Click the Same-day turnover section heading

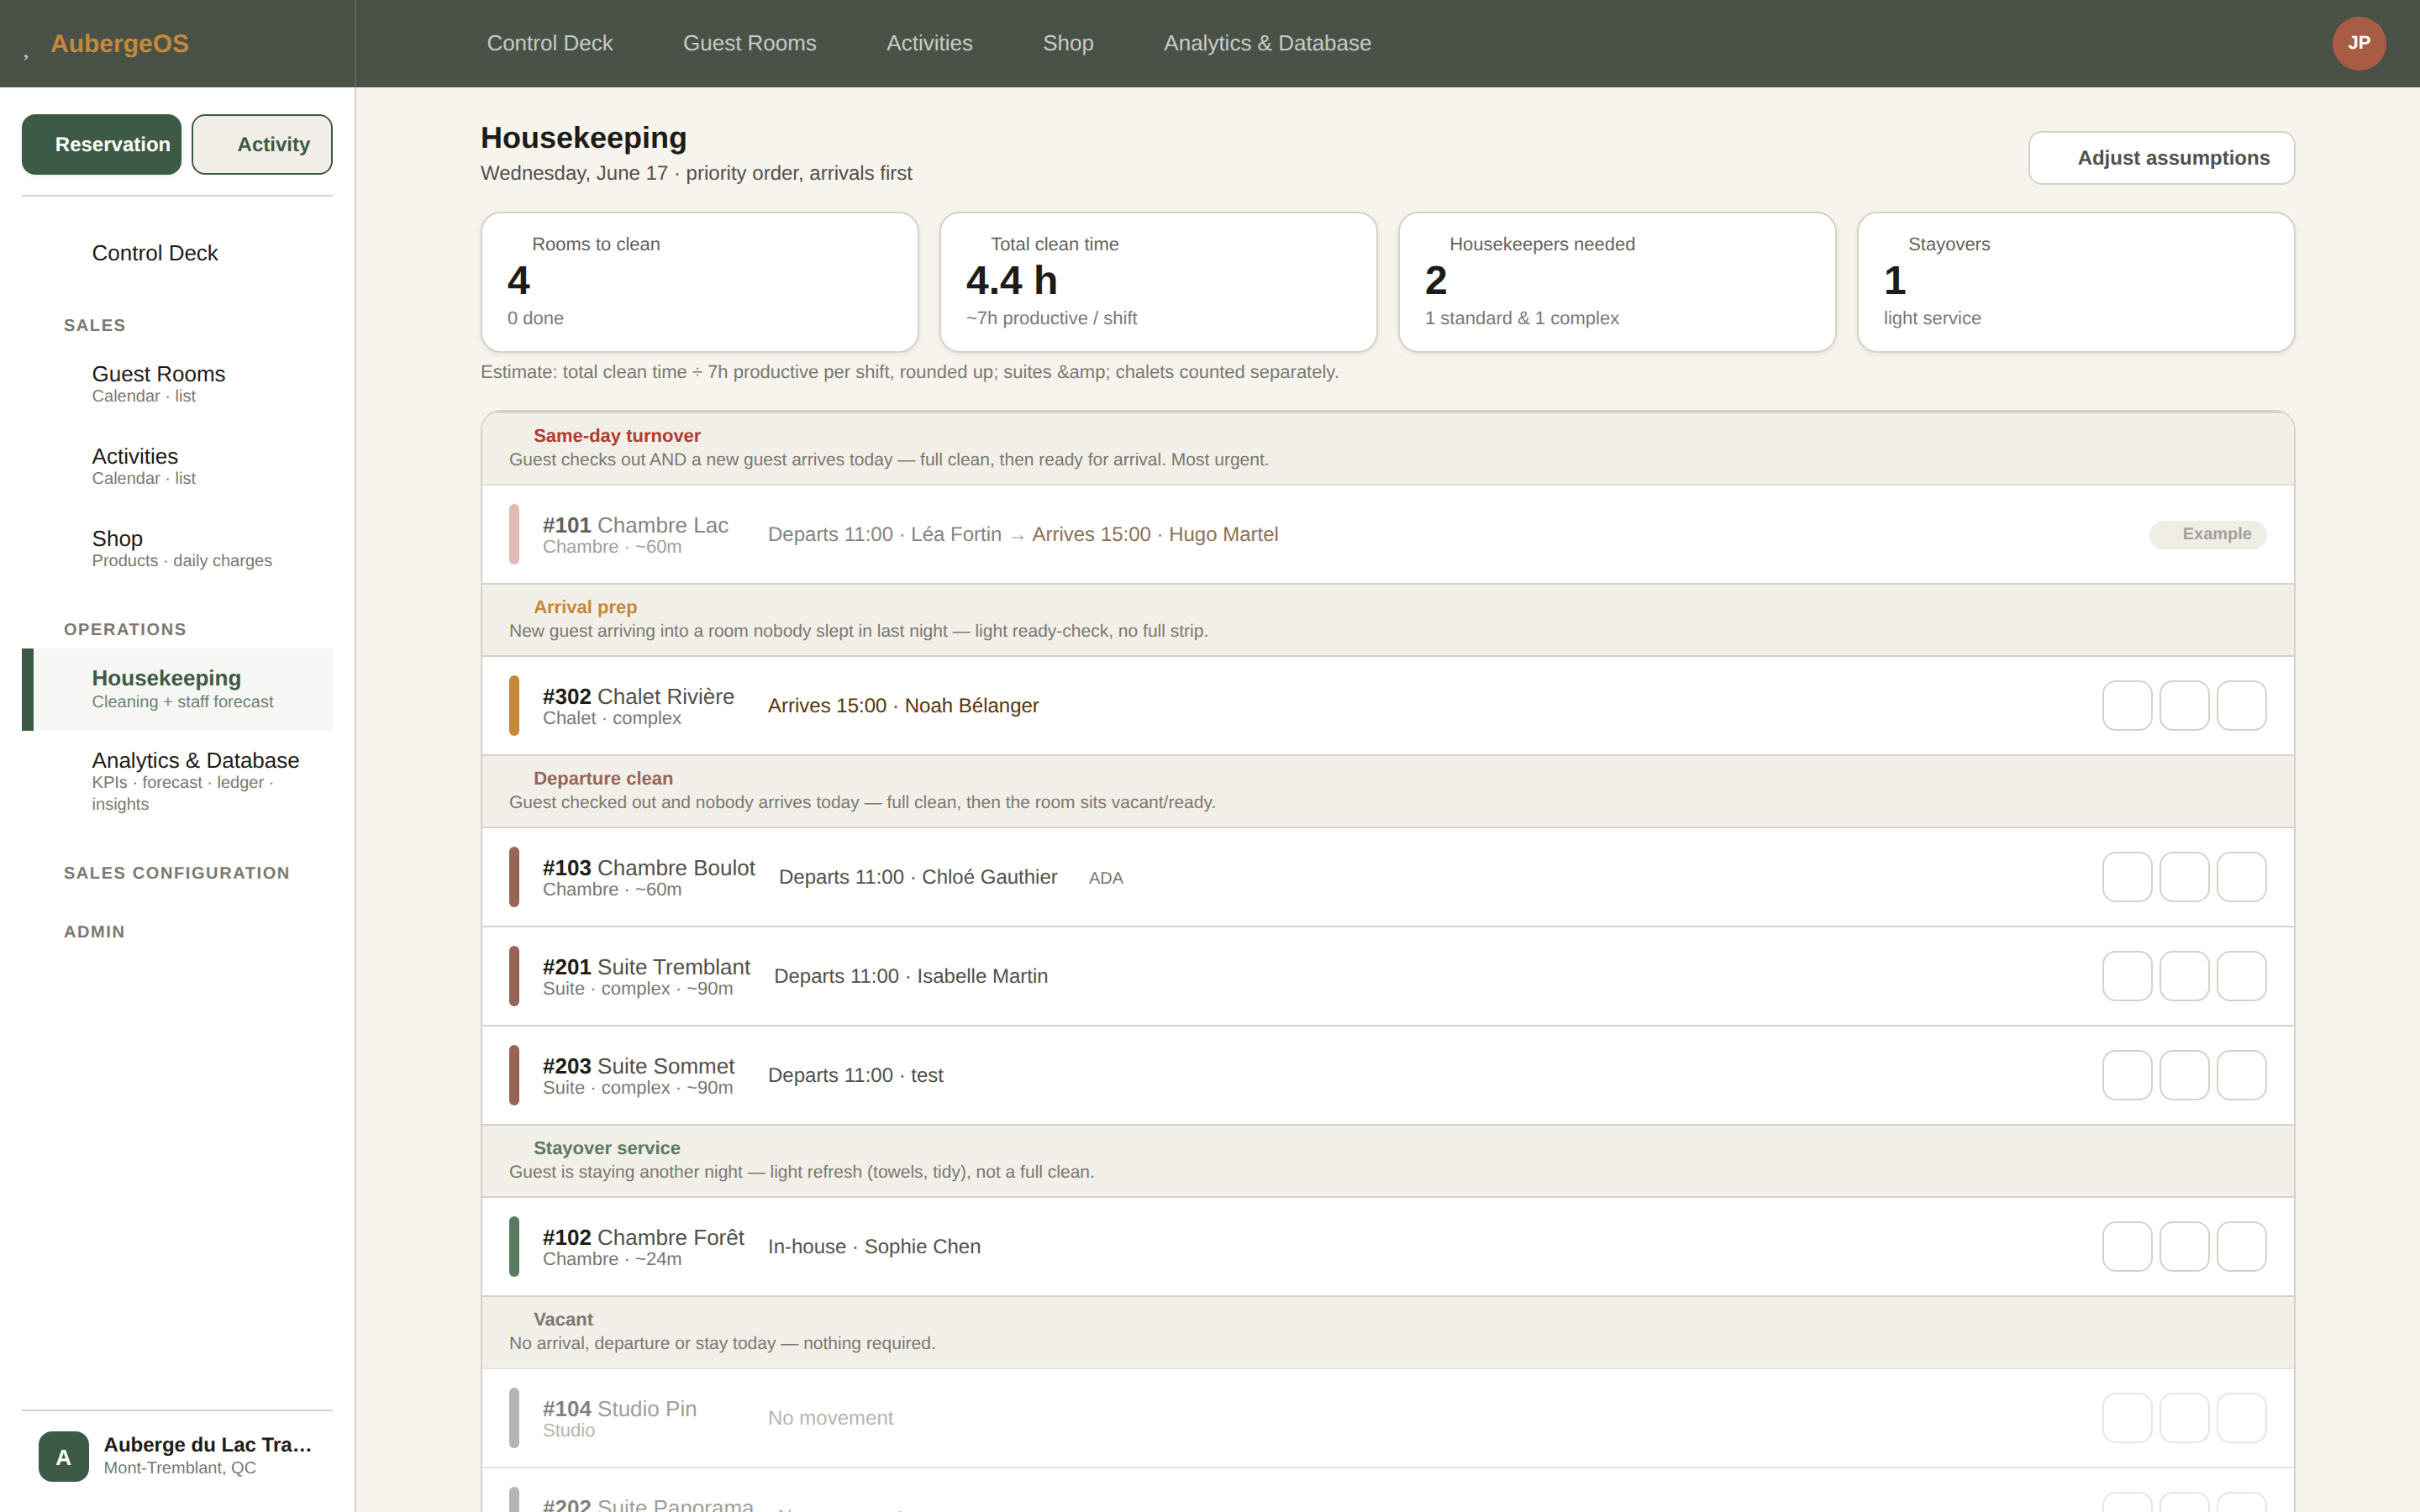point(617,435)
